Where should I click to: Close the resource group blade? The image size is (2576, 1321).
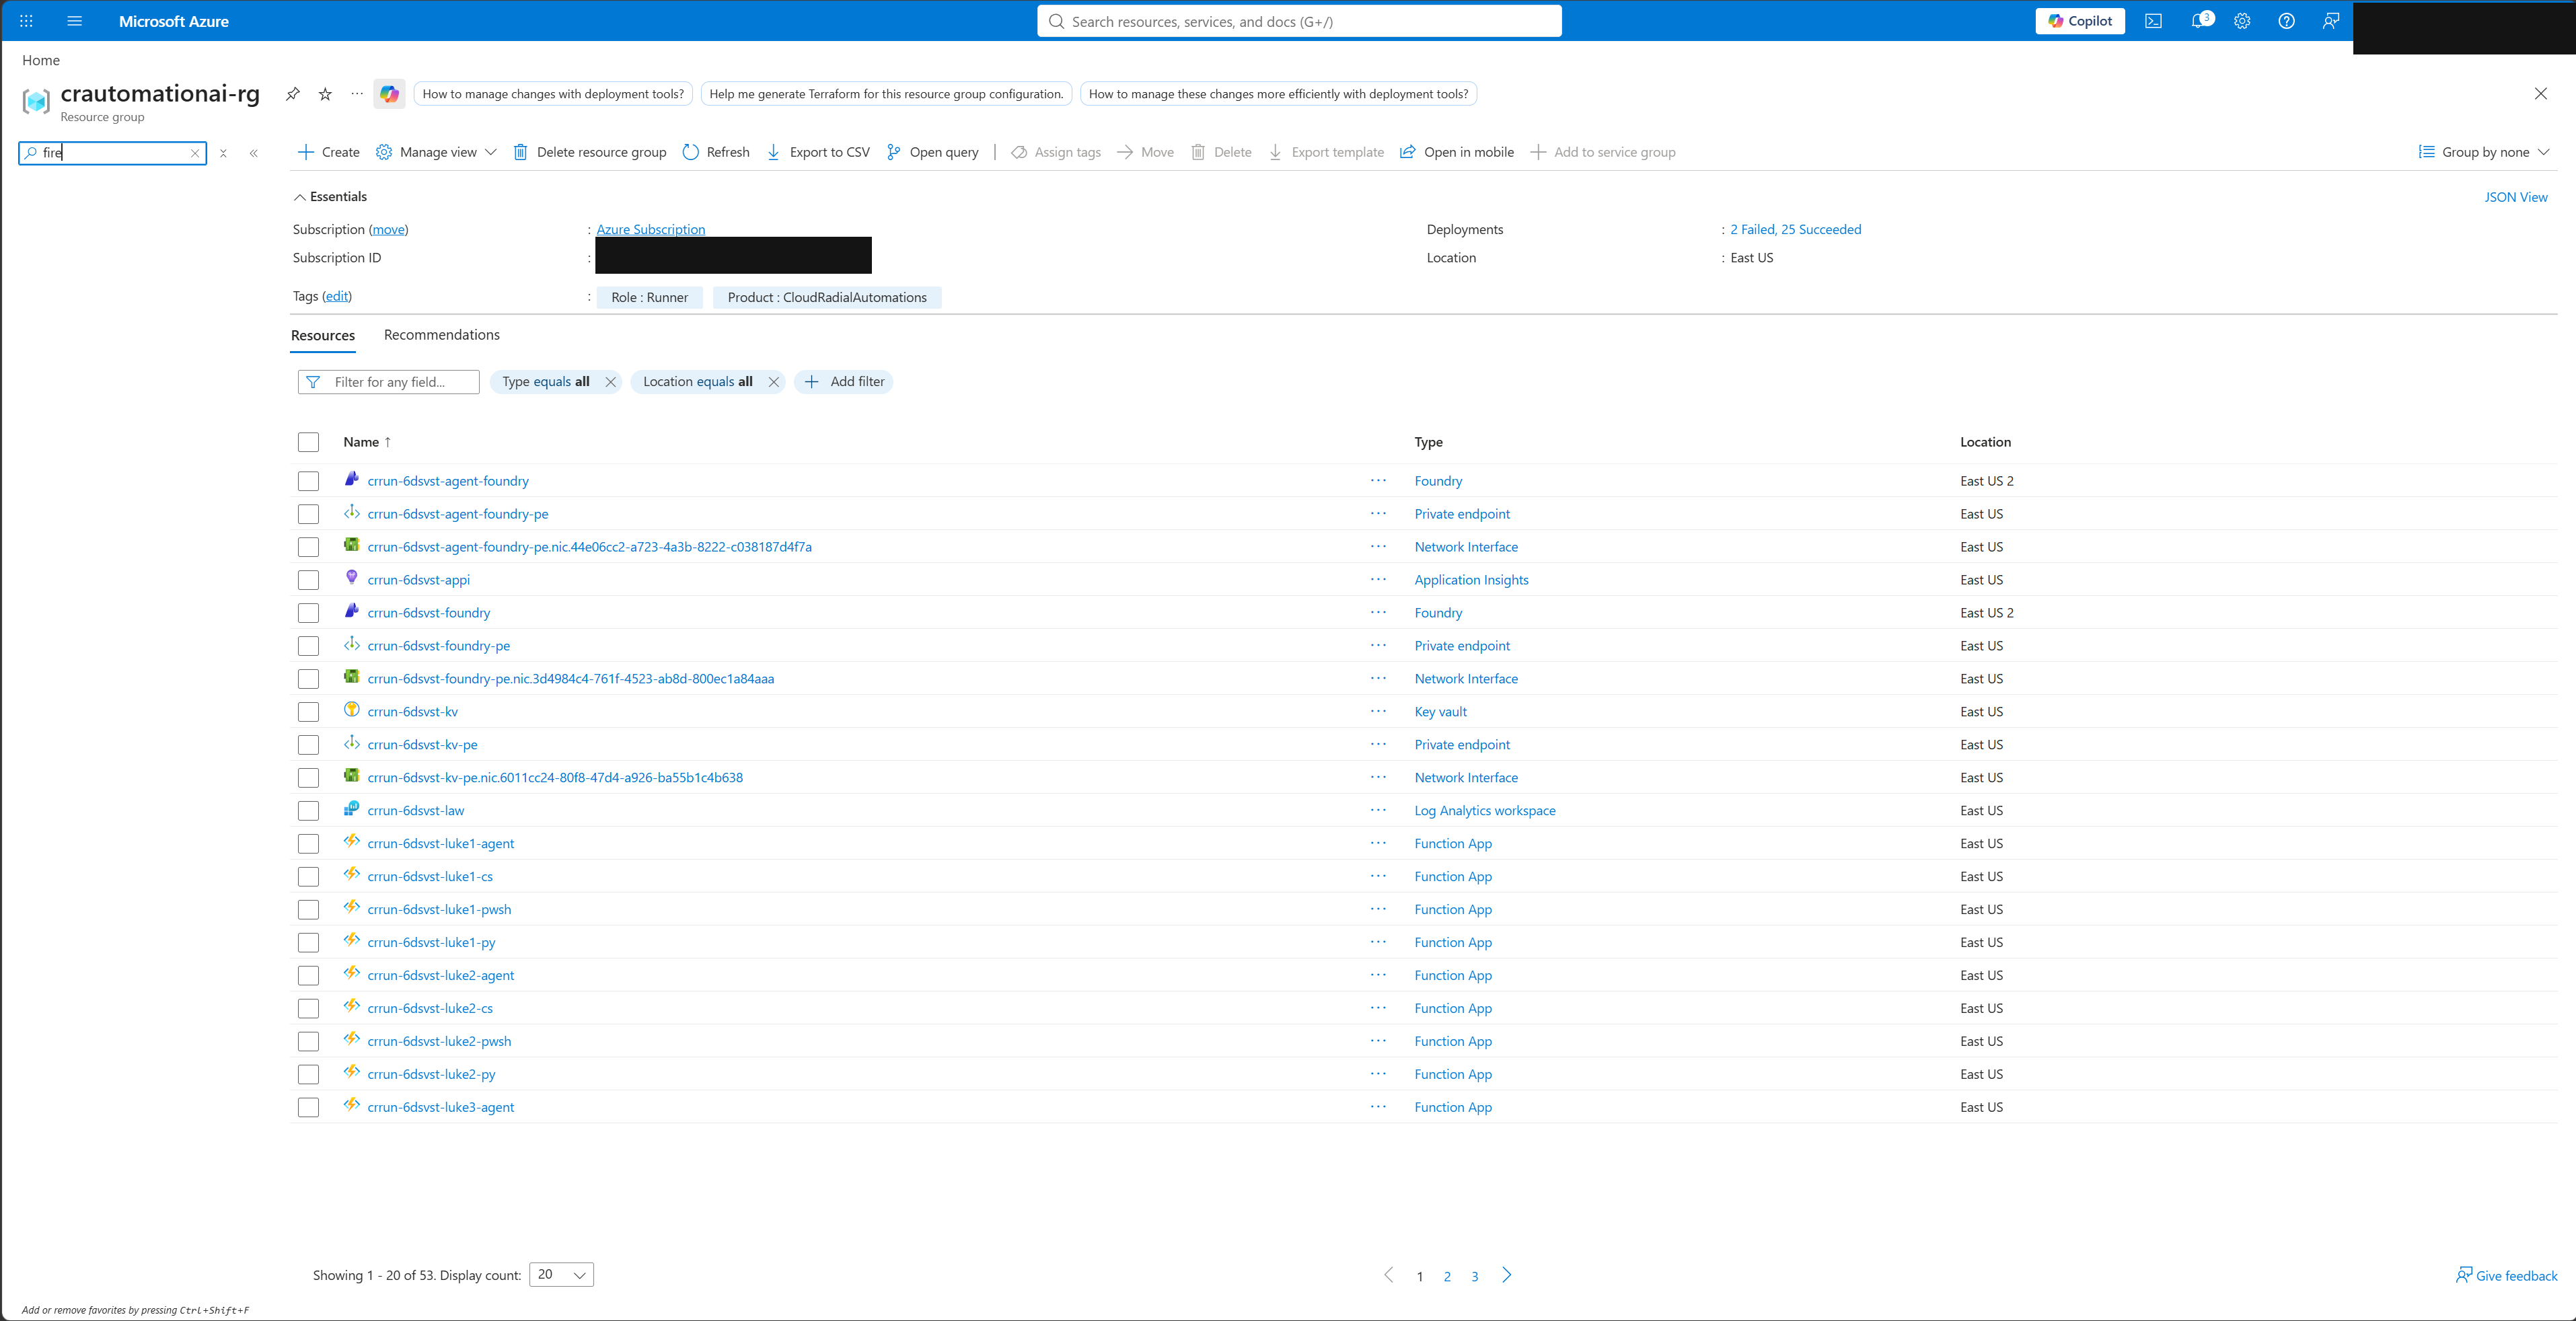pyautogui.click(x=2541, y=94)
